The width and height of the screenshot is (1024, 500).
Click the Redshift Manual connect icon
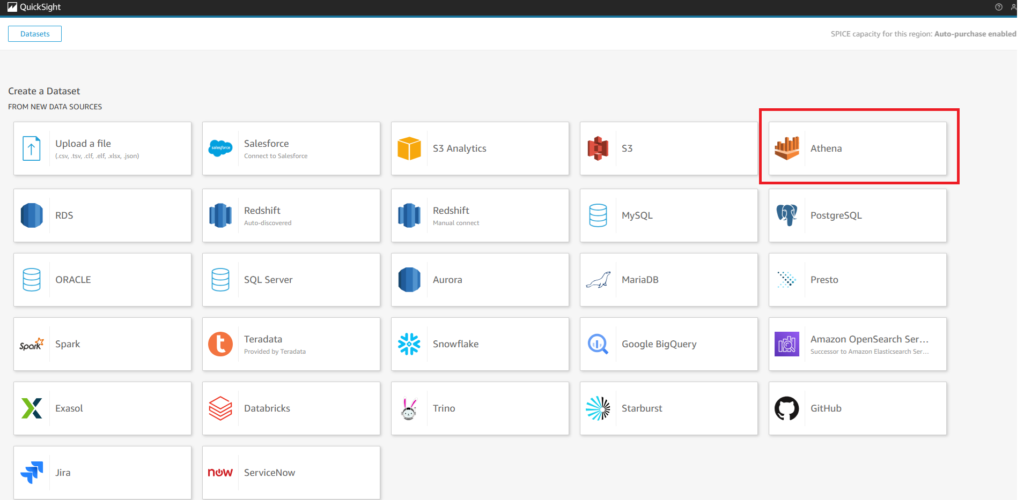(x=409, y=215)
